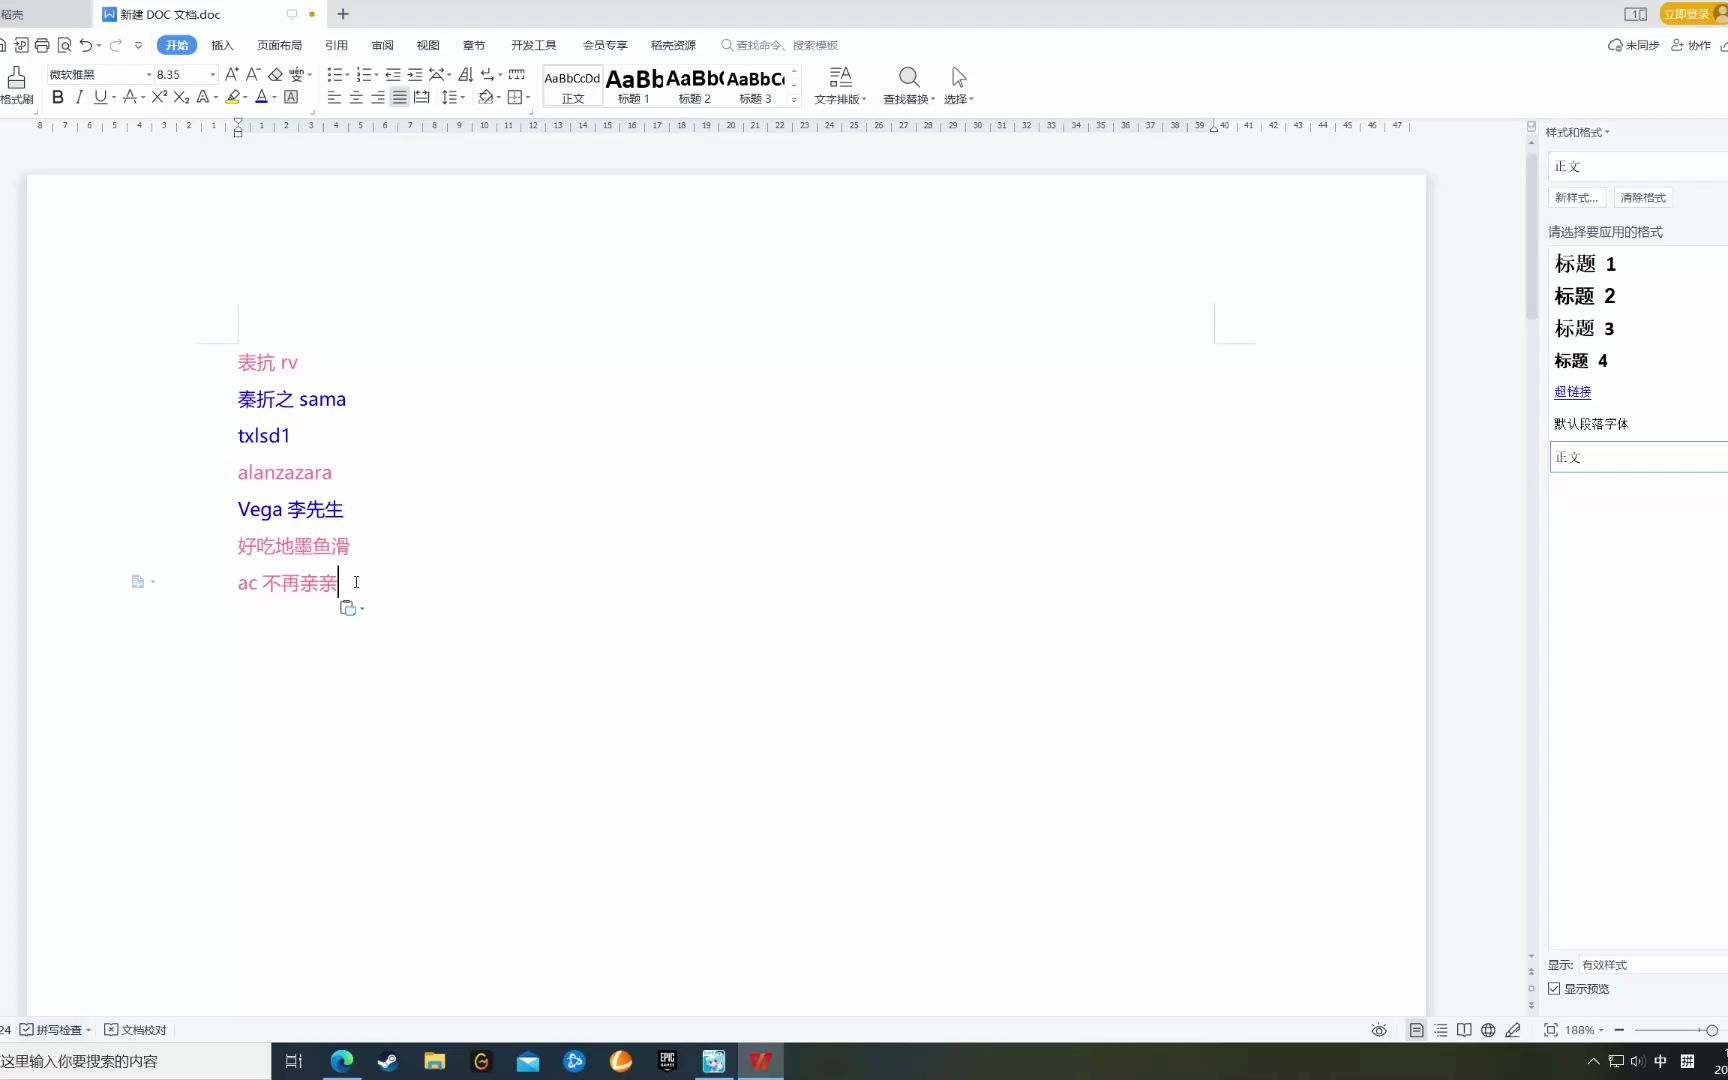Click the sort icon
1728x1080 pixels.
click(465, 74)
